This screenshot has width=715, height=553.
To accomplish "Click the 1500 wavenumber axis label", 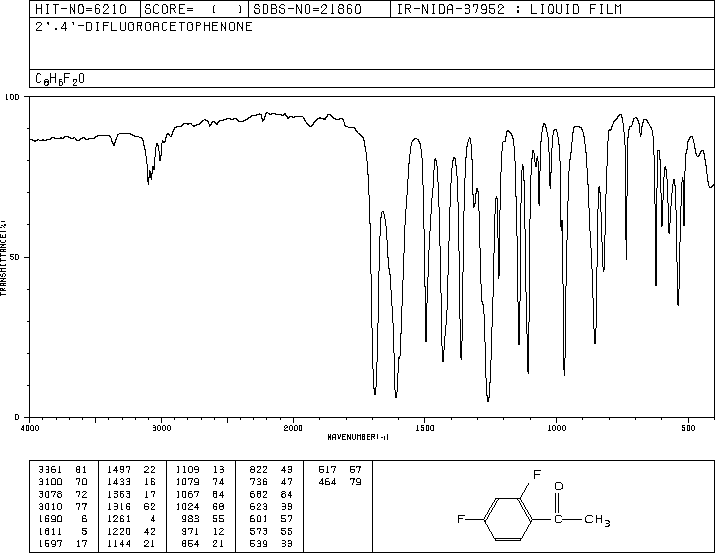I will [x=425, y=428].
